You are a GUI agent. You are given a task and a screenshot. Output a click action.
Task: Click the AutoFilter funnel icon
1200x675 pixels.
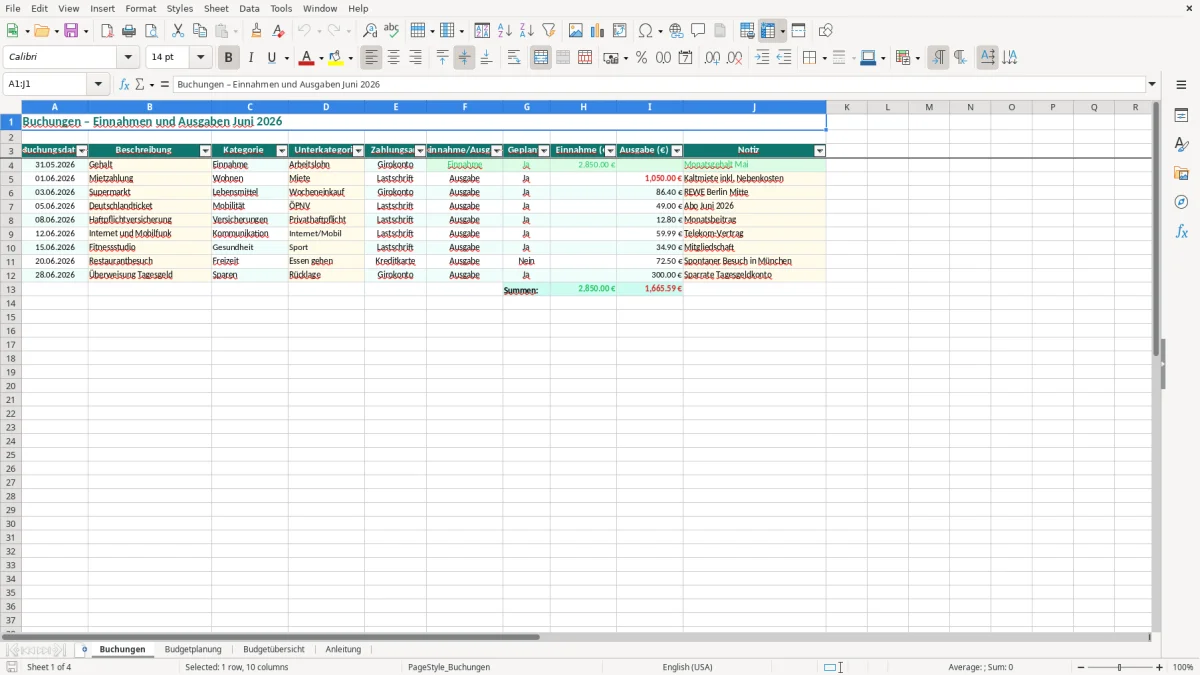pyautogui.click(x=548, y=31)
